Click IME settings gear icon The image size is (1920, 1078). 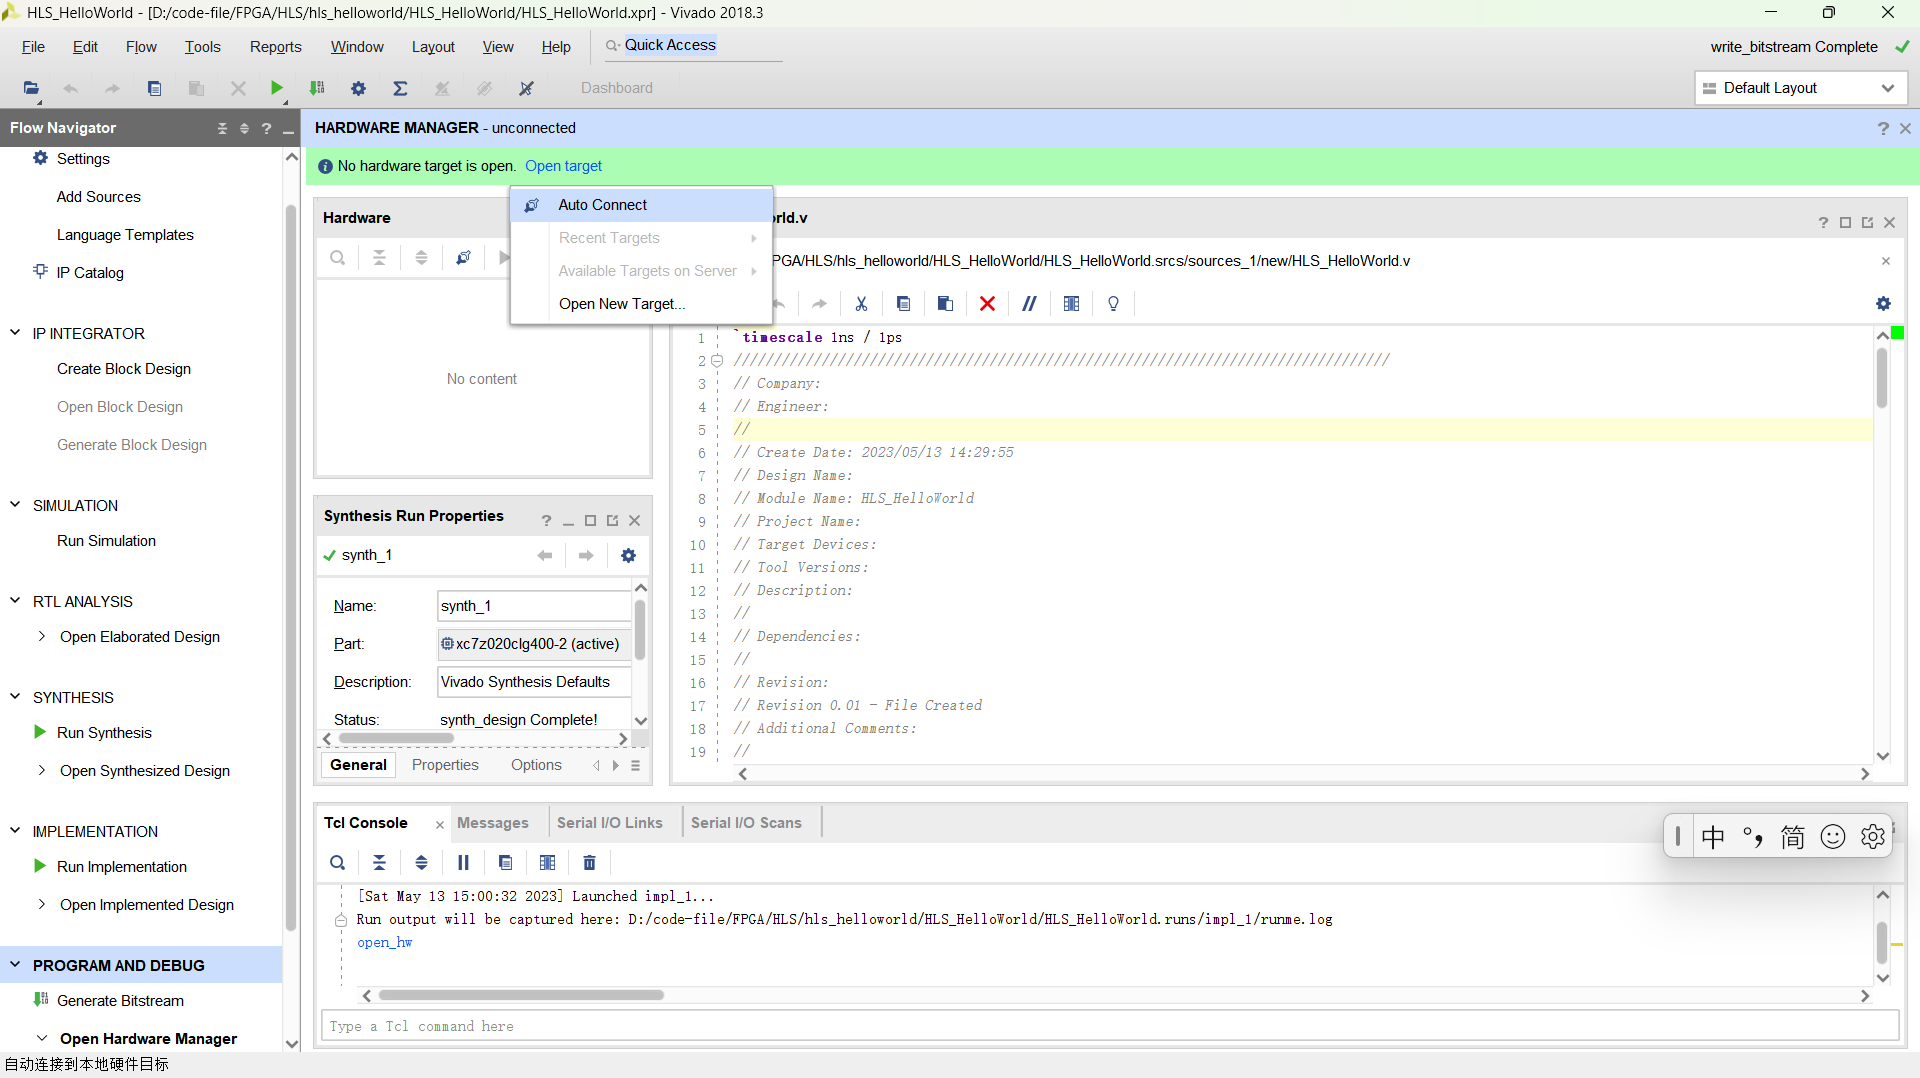(x=1872, y=837)
